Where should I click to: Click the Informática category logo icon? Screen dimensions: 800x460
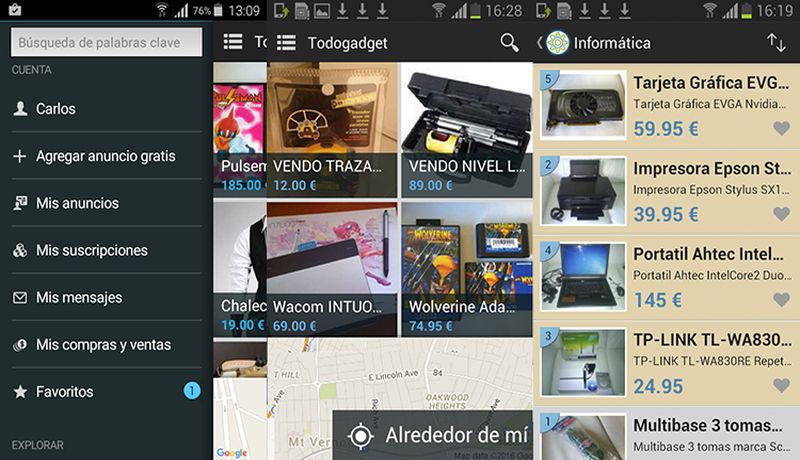(x=557, y=43)
